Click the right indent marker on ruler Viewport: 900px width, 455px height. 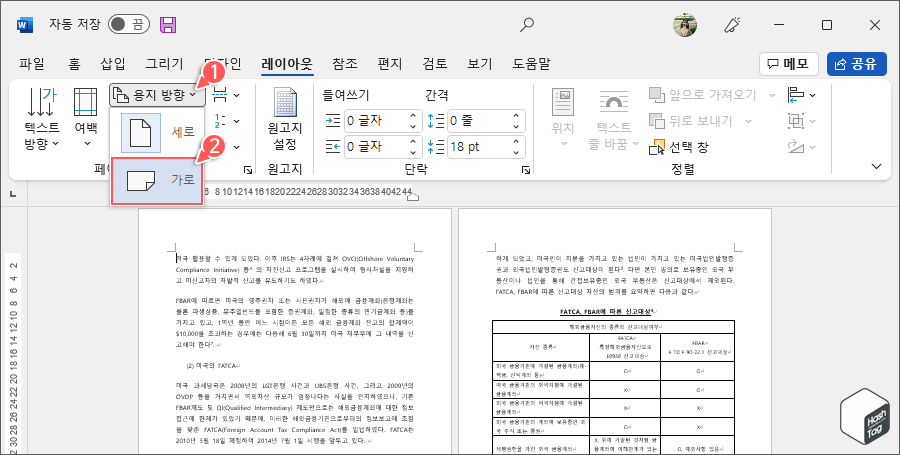412,197
